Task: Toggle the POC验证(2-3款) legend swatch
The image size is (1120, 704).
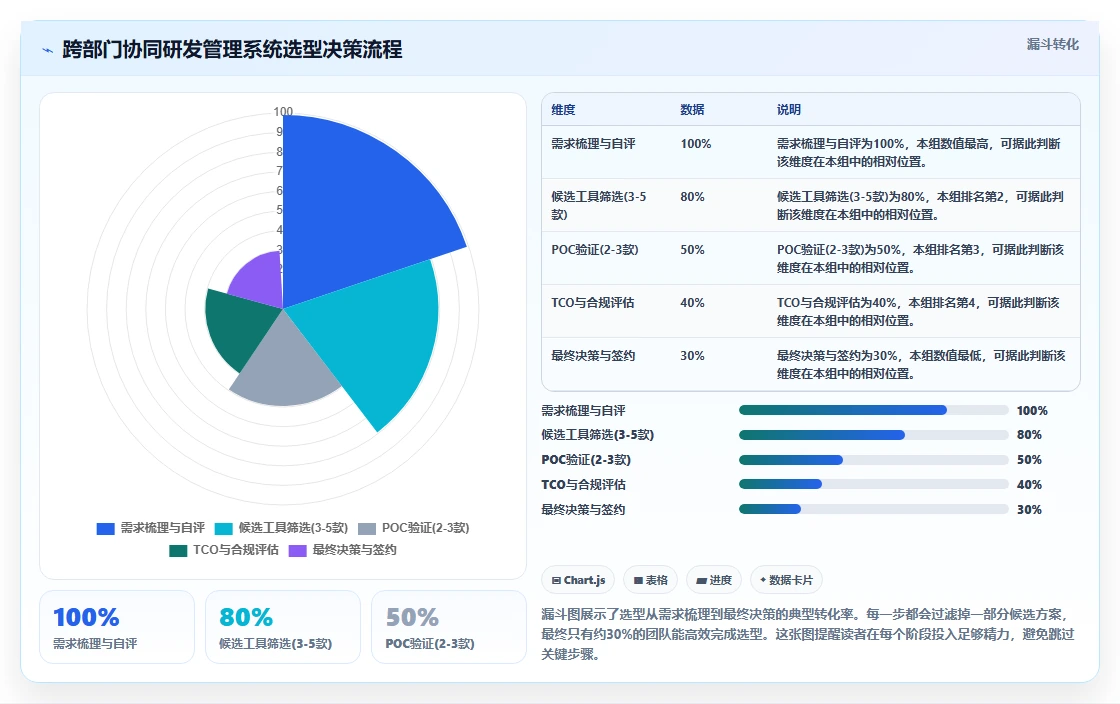Action: click(367, 528)
